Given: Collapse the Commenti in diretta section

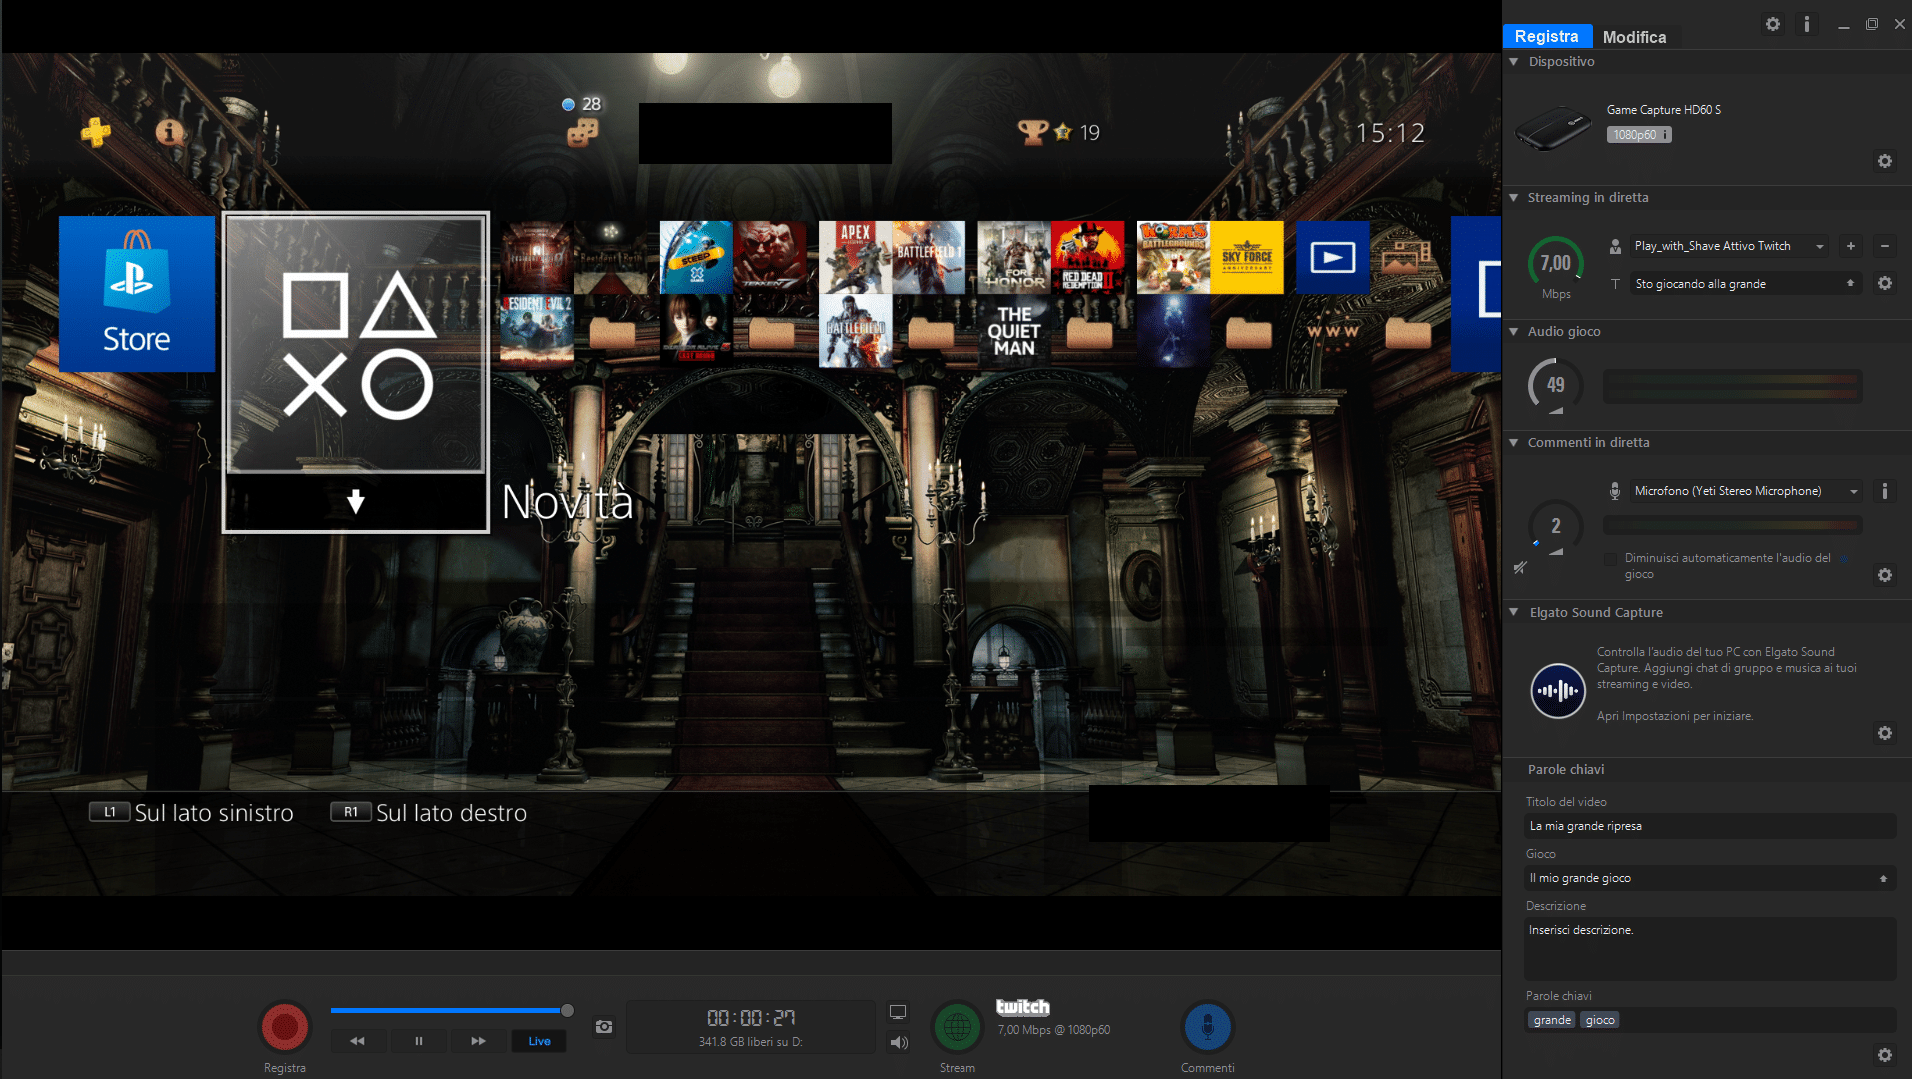Looking at the screenshot, I should pyautogui.click(x=1514, y=443).
